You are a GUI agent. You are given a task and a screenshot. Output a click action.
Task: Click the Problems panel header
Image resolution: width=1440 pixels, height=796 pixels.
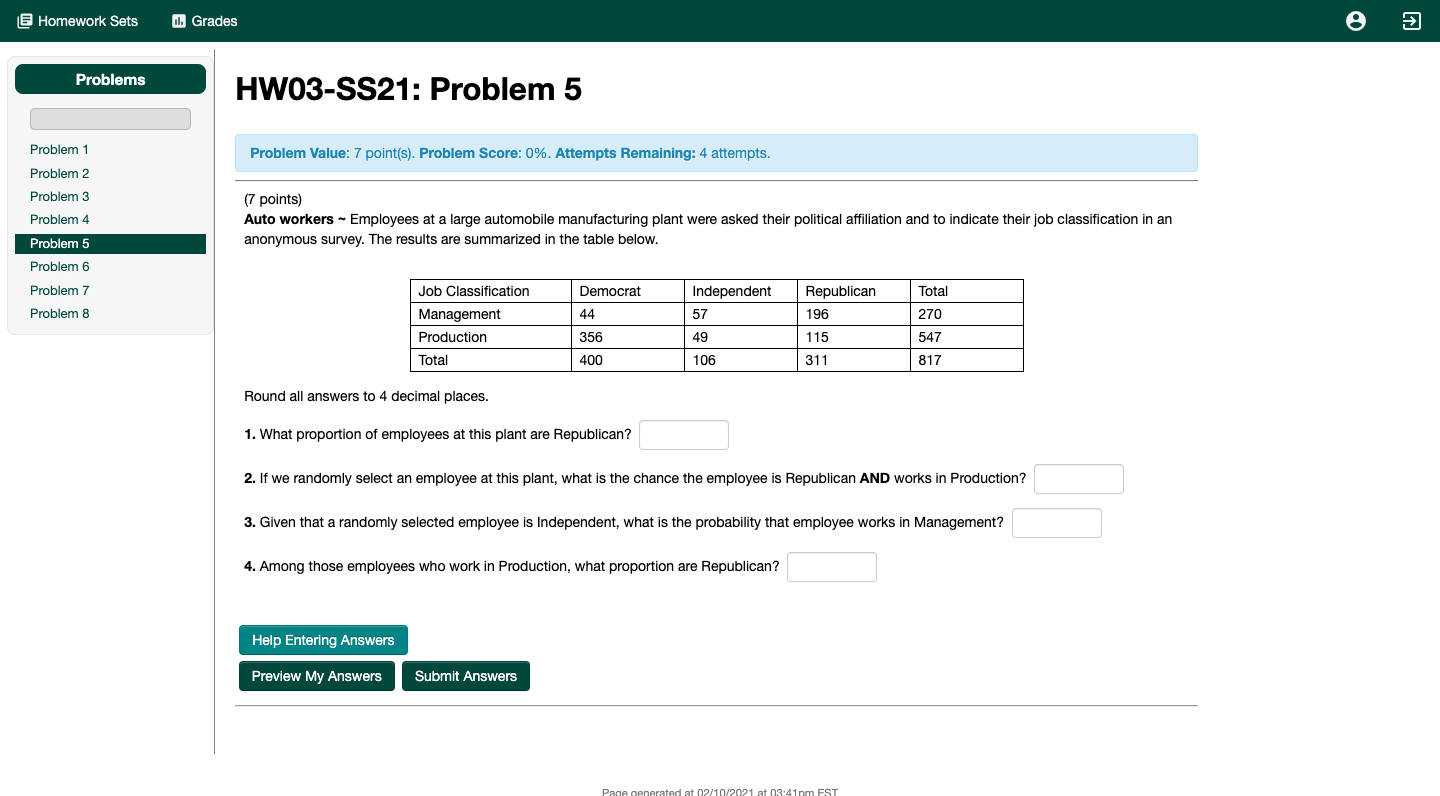110,79
